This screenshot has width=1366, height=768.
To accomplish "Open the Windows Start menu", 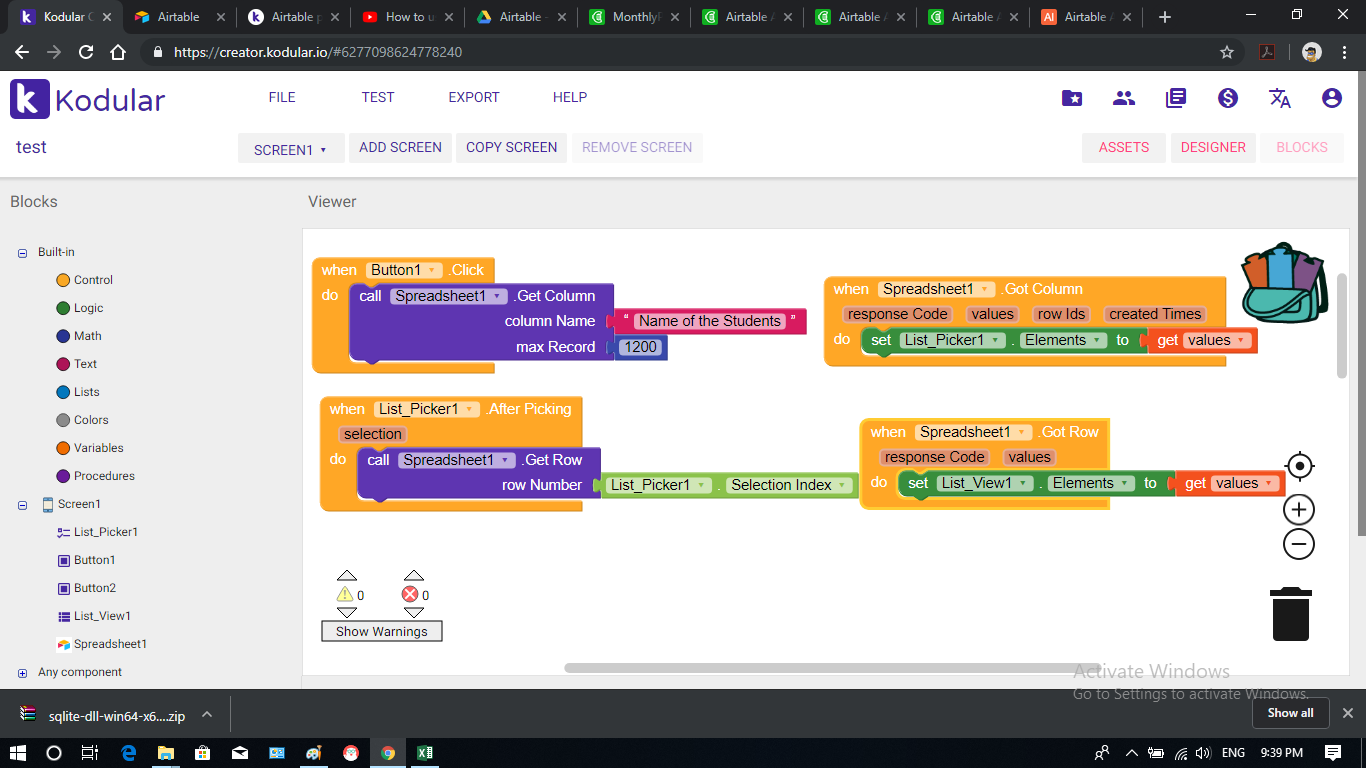I will 18,753.
